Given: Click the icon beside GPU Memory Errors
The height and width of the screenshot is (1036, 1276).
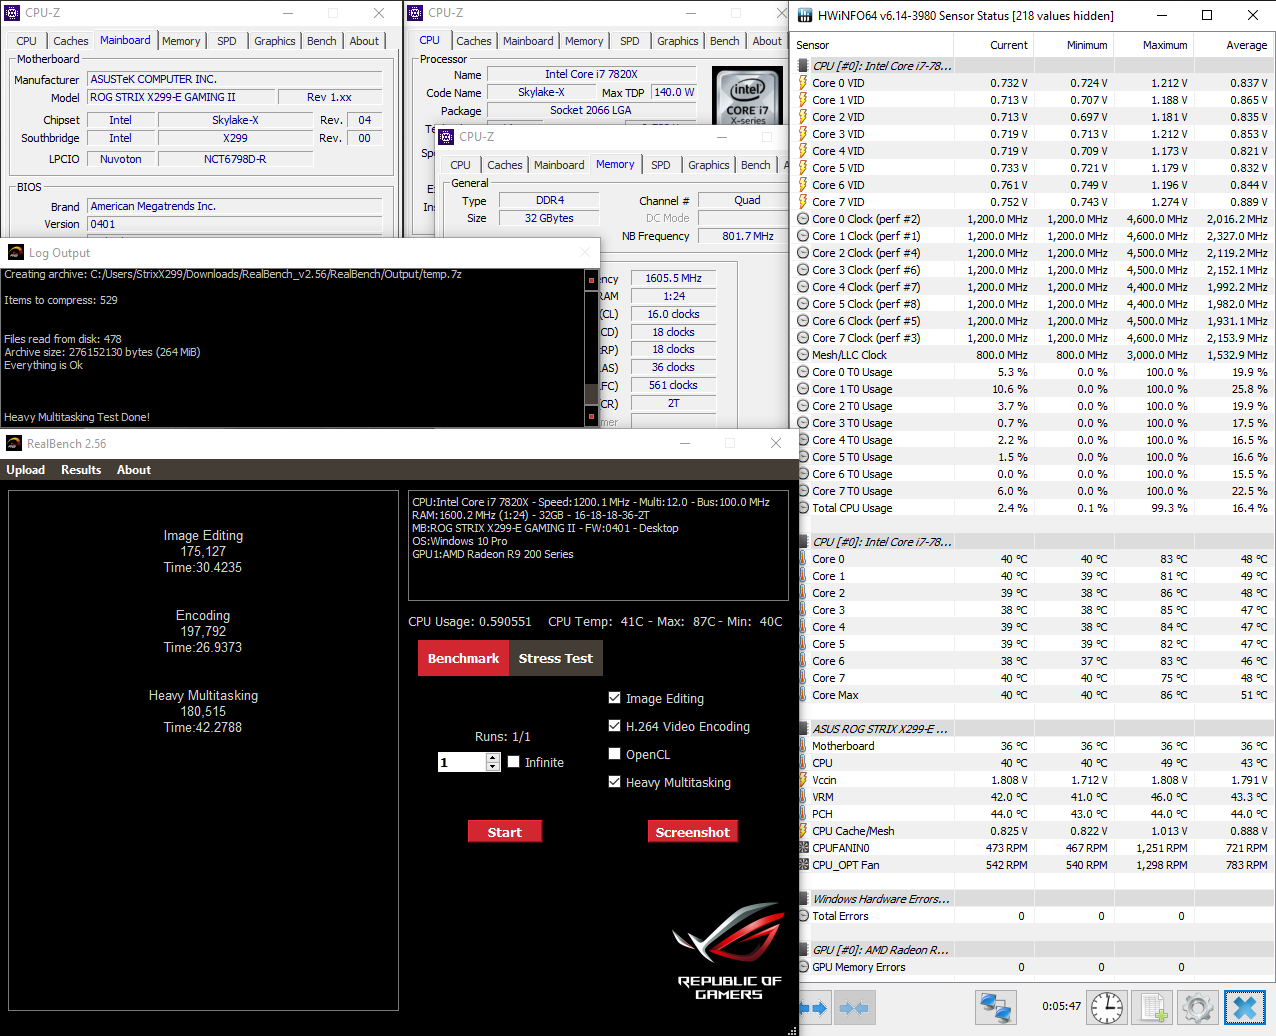Looking at the screenshot, I should coord(803,967).
